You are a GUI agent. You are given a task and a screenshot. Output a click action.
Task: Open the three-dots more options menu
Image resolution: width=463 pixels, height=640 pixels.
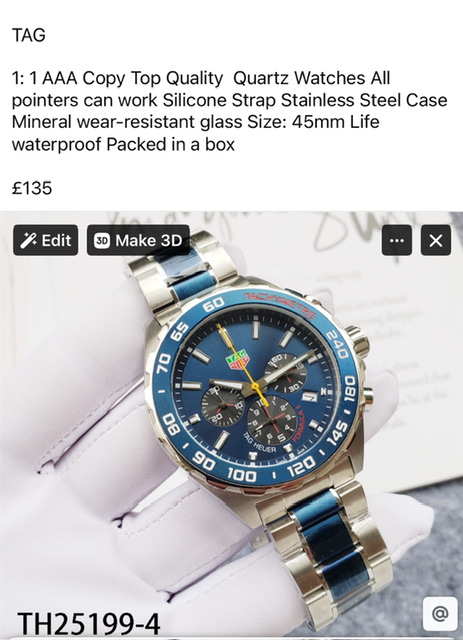pos(396,240)
